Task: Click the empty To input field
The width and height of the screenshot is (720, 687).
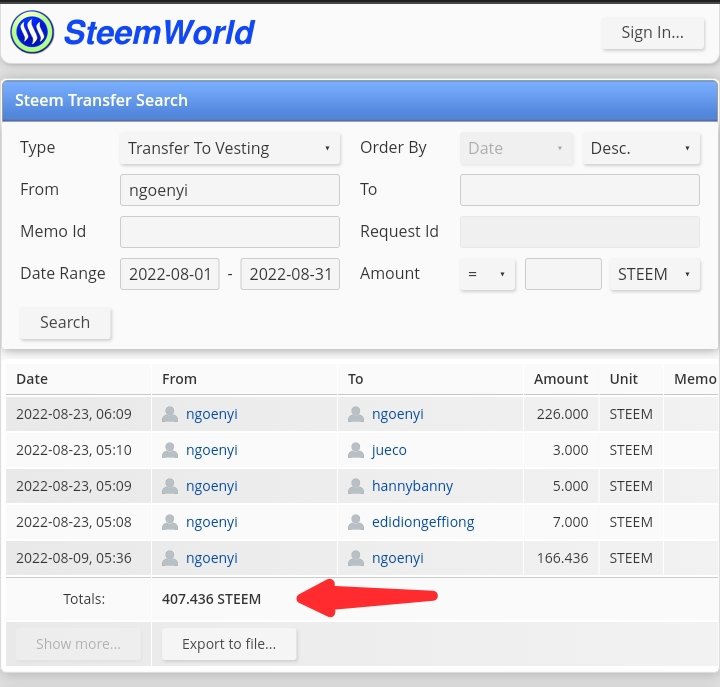Action: click(580, 190)
